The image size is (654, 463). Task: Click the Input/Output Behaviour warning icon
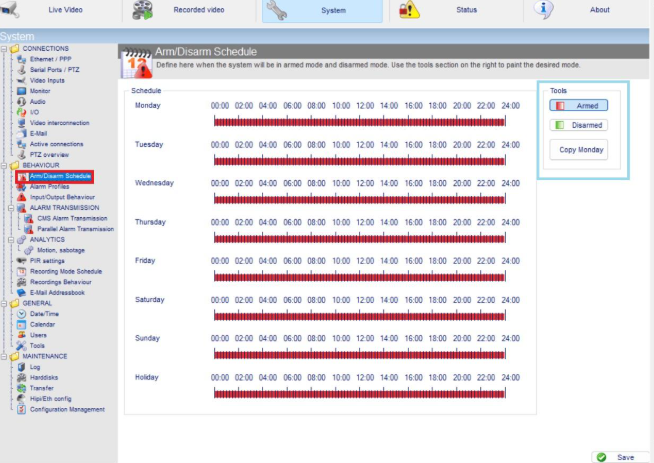21,197
